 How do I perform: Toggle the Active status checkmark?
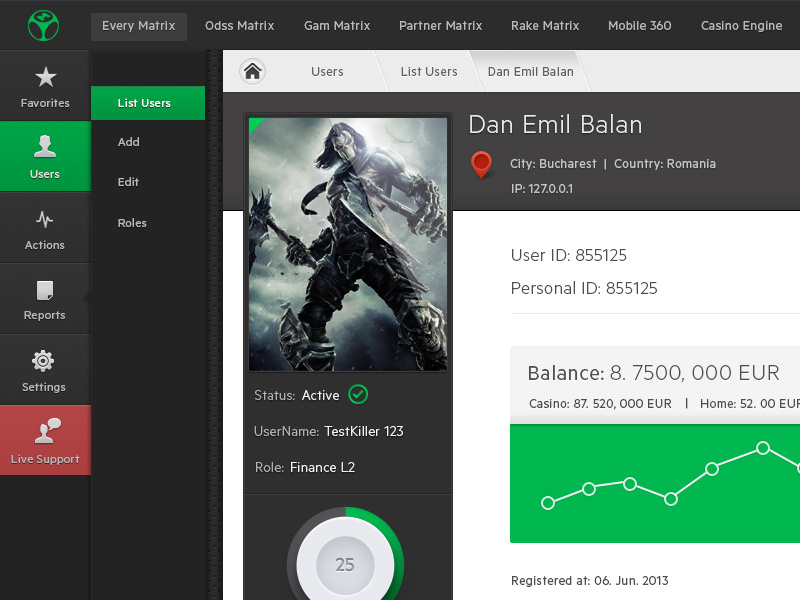coord(359,395)
